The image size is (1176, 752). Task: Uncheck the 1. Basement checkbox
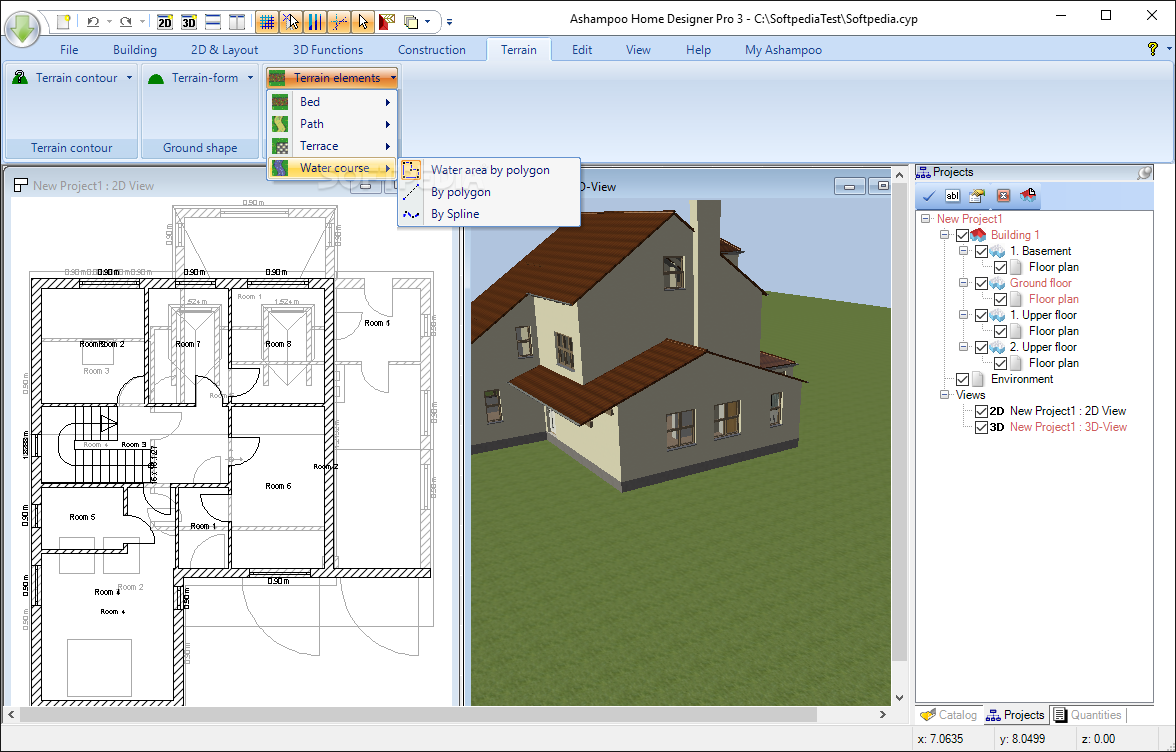point(981,251)
